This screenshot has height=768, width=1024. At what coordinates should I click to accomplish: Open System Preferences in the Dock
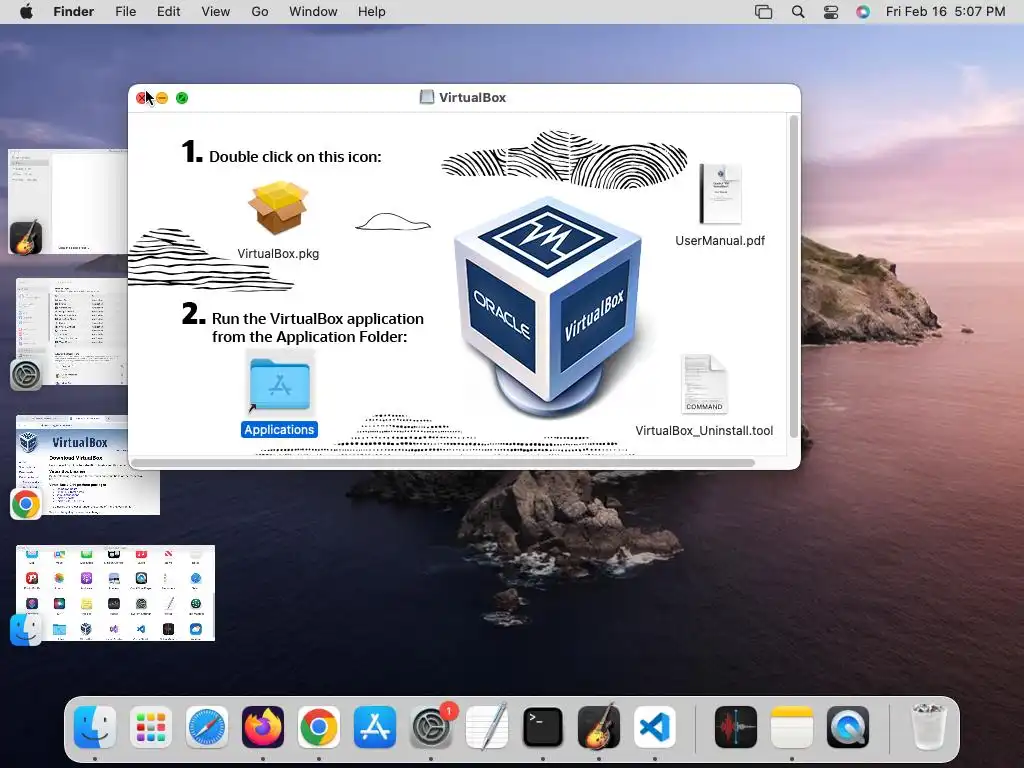click(x=431, y=727)
